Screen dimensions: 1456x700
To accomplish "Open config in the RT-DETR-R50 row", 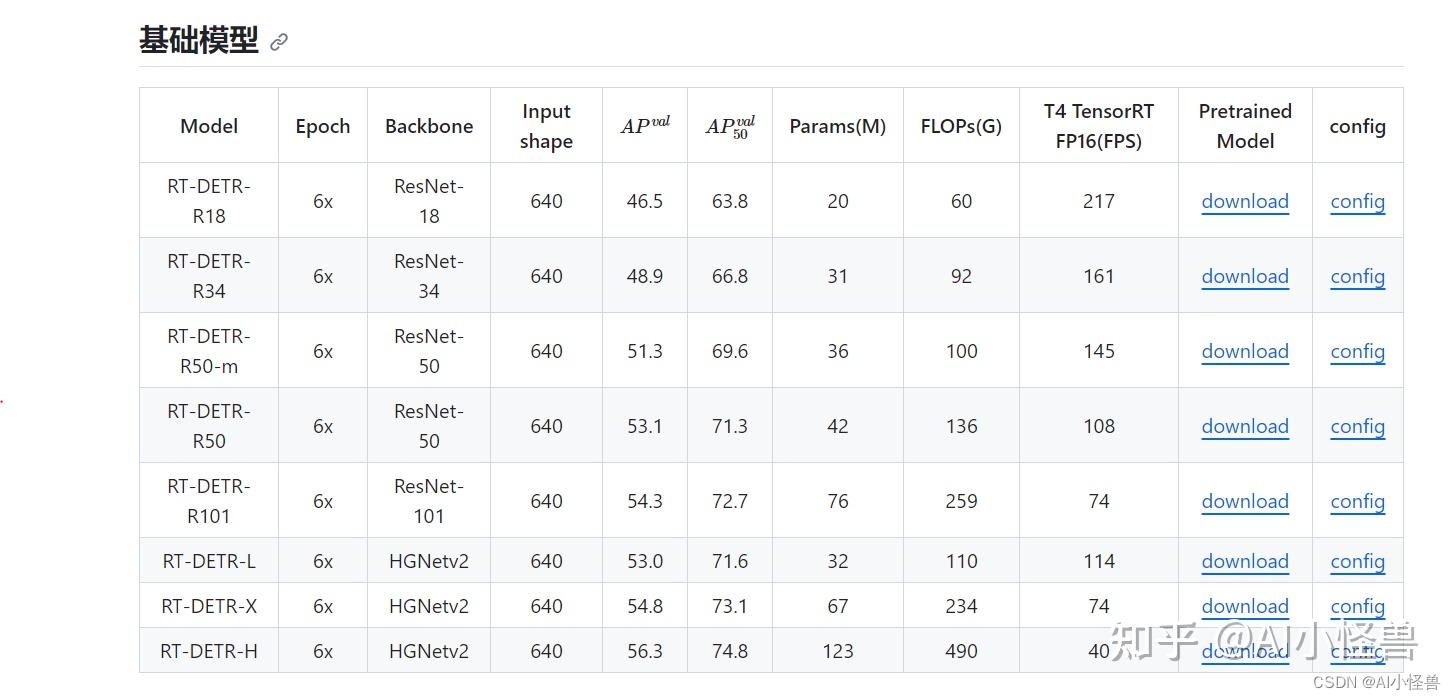I will 1357,426.
